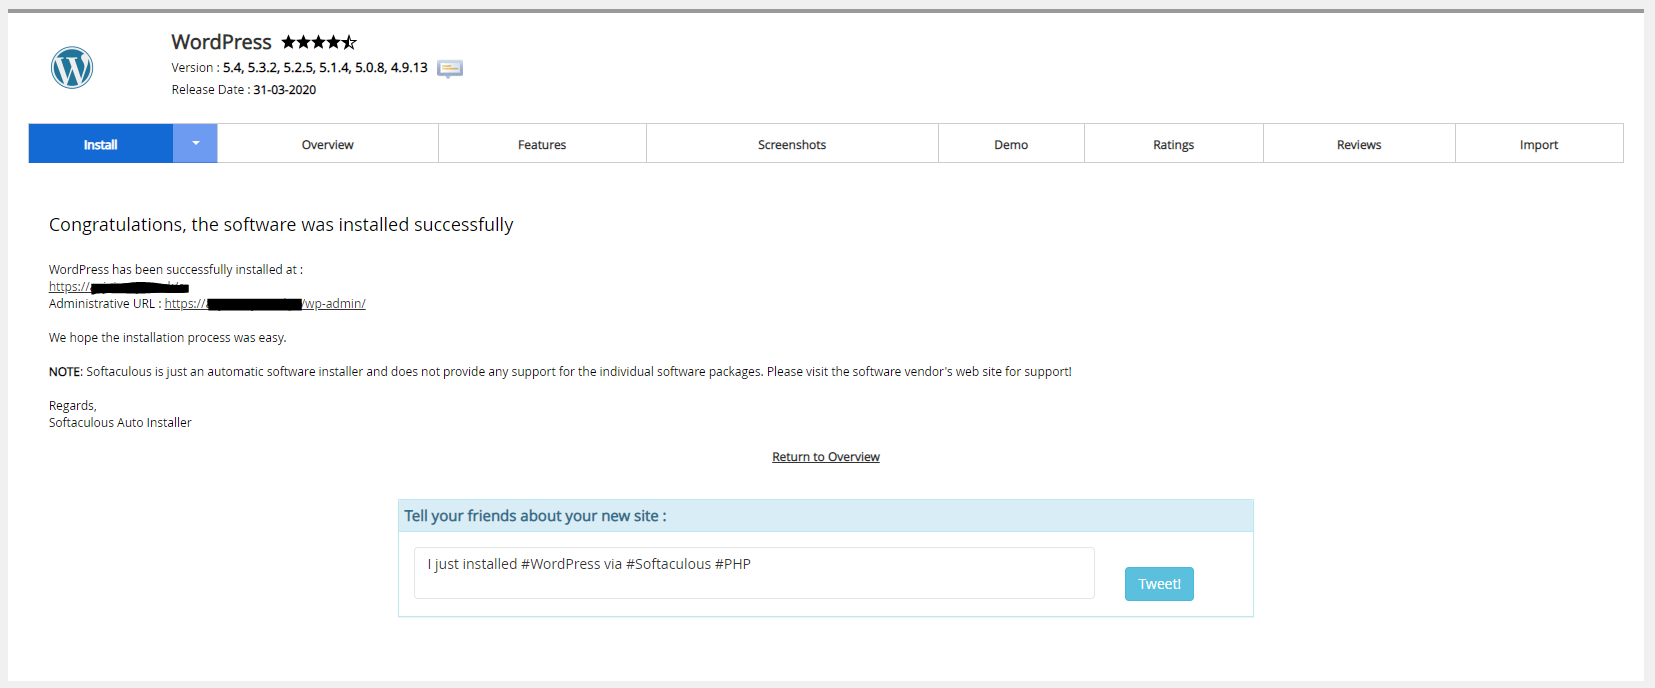The width and height of the screenshot is (1655, 688).
Task: Click the WordPress logo icon
Action: pyautogui.click(x=72, y=68)
